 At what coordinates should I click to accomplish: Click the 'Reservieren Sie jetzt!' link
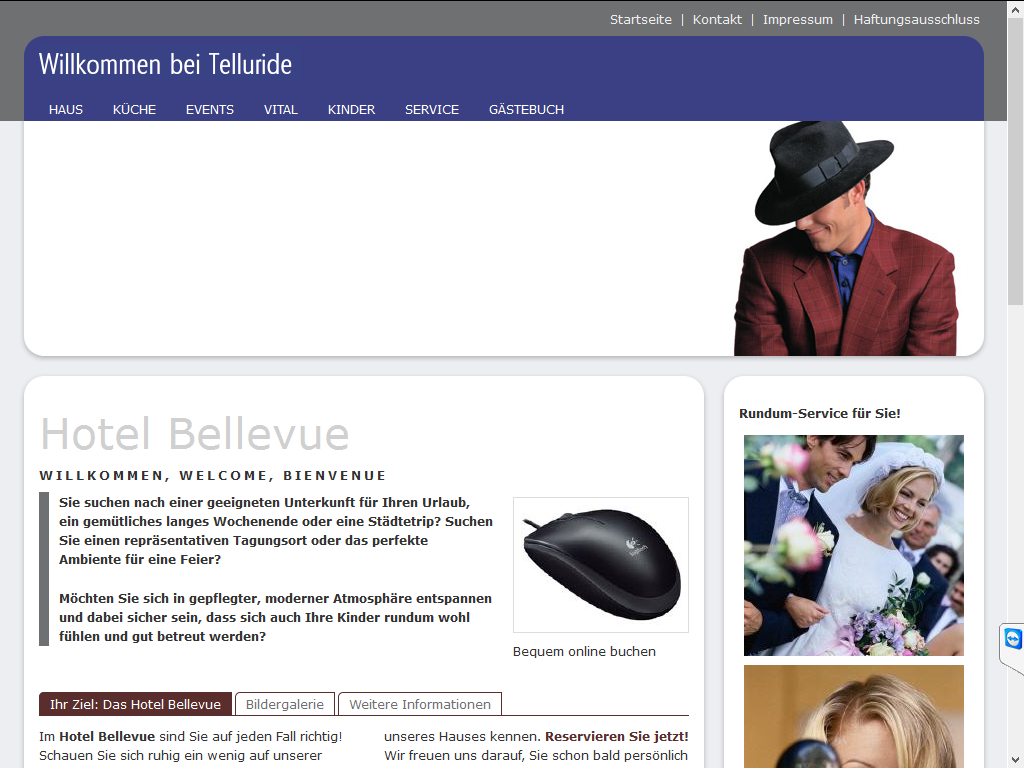coord(616,736)
